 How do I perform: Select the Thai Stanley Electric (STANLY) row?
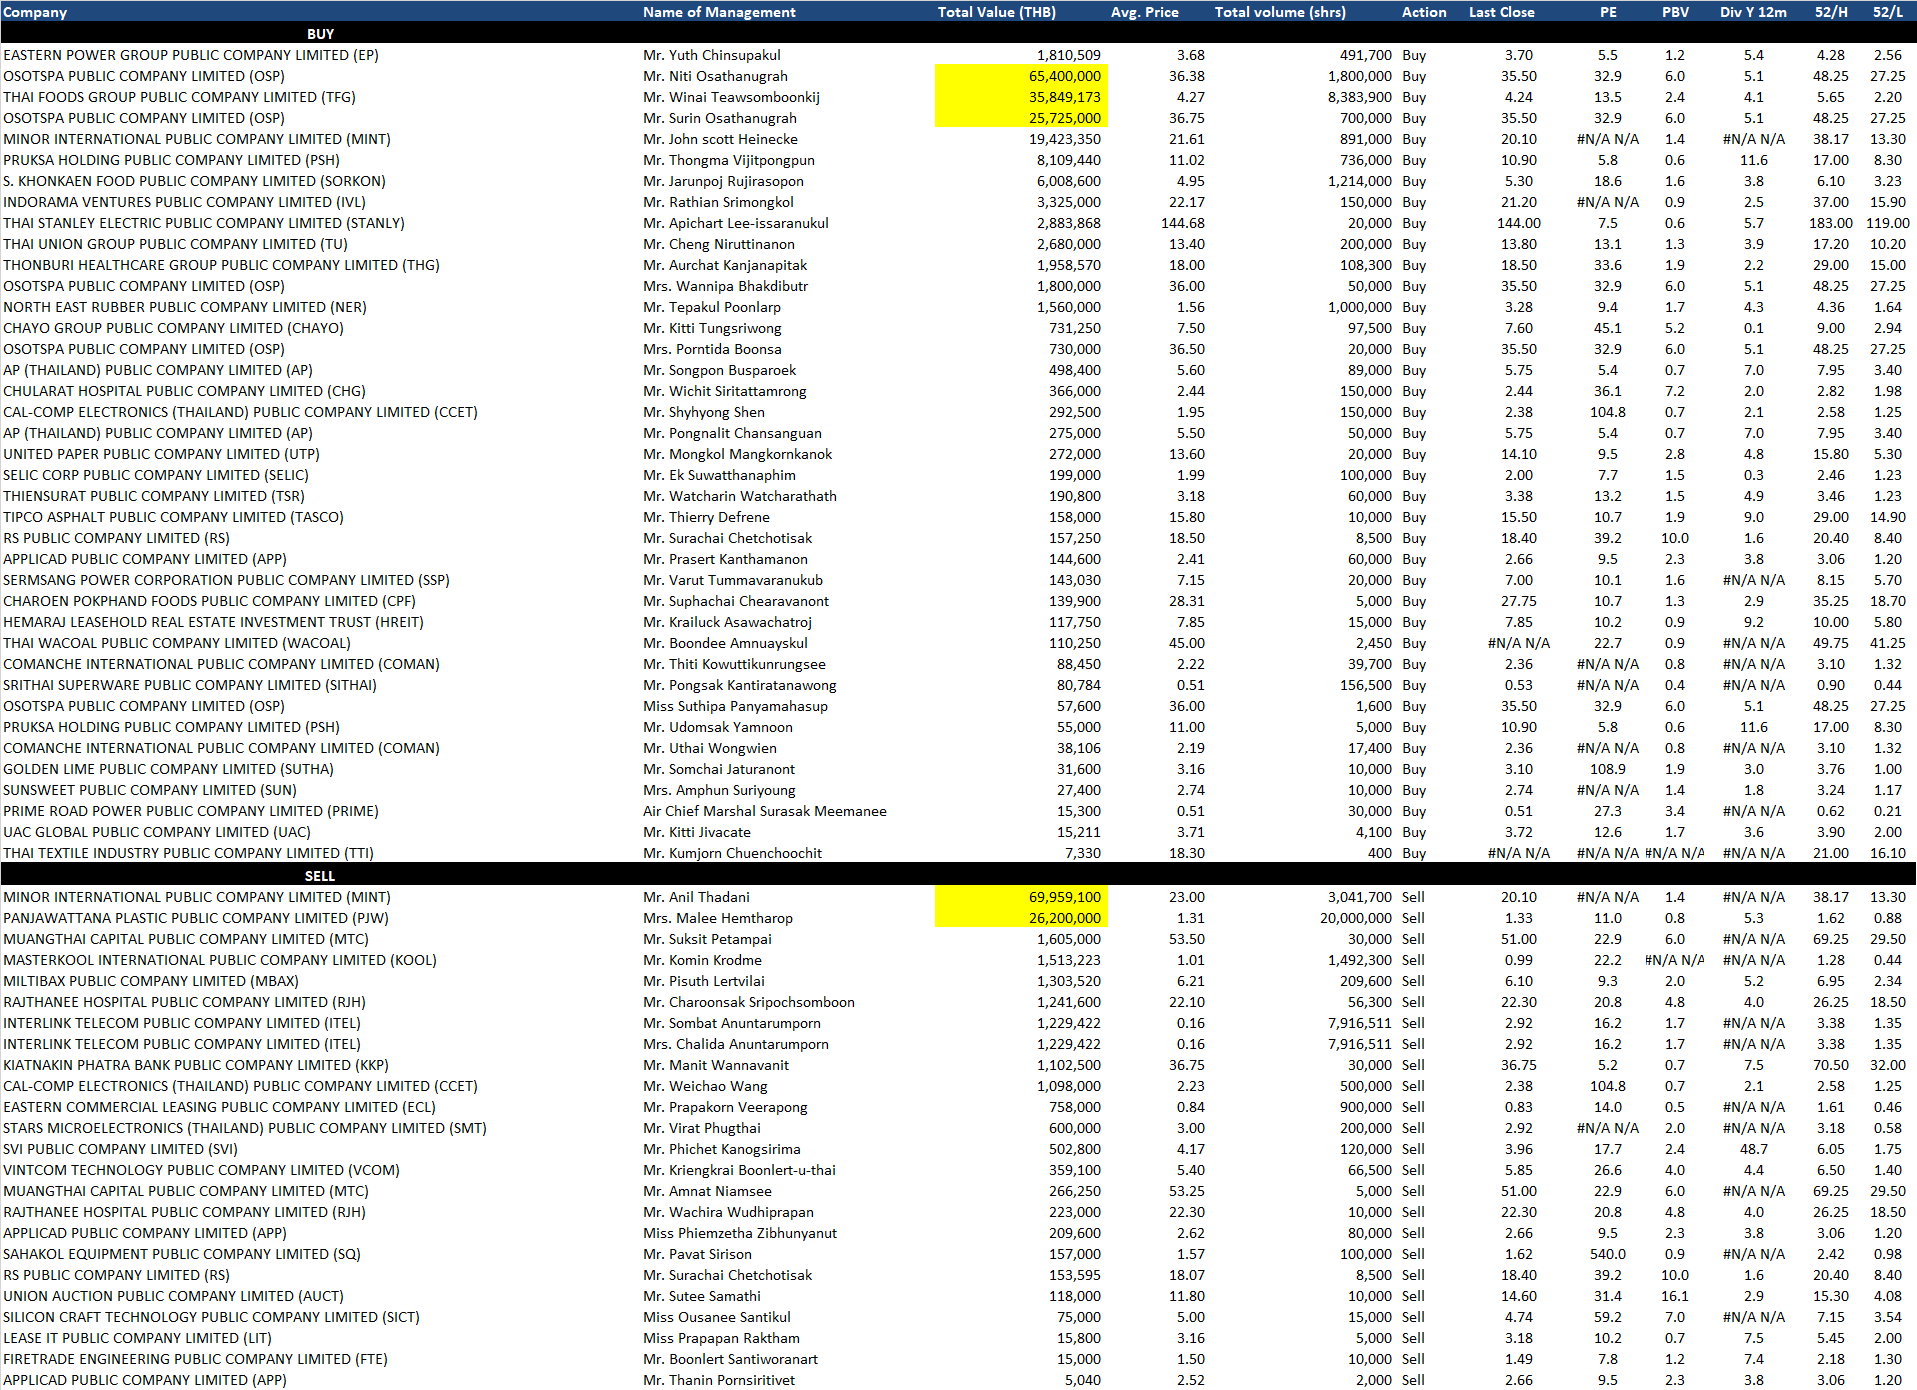pyautogui.click(x=204, y=223)
